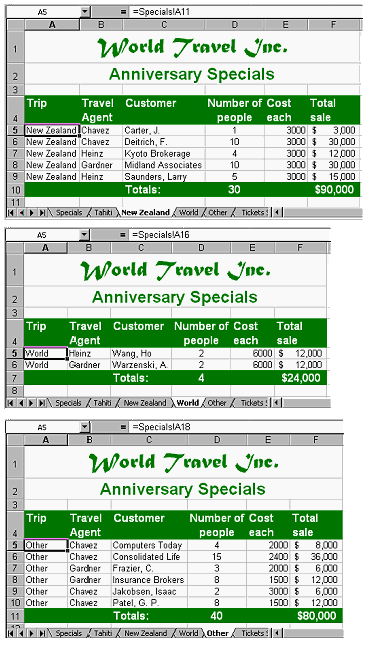Viewport: 365px width, 647px height.
Task: Click Select All corner in New Zealand window
Action: [x=16, y=25]
